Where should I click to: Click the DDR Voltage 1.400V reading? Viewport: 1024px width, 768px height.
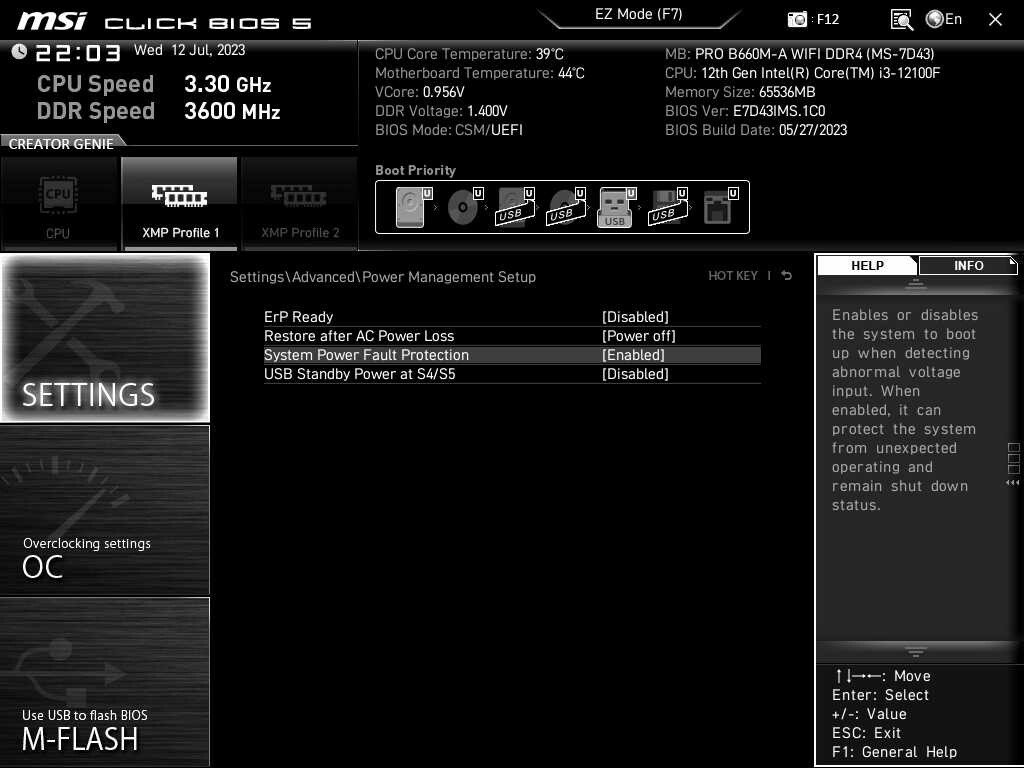pos(441,111)
